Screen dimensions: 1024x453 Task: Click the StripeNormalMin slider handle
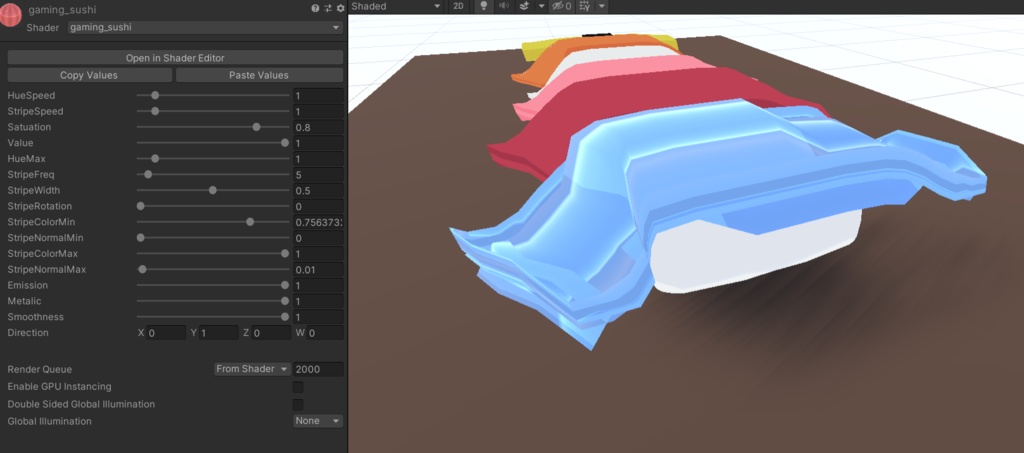tap(140, 238)
